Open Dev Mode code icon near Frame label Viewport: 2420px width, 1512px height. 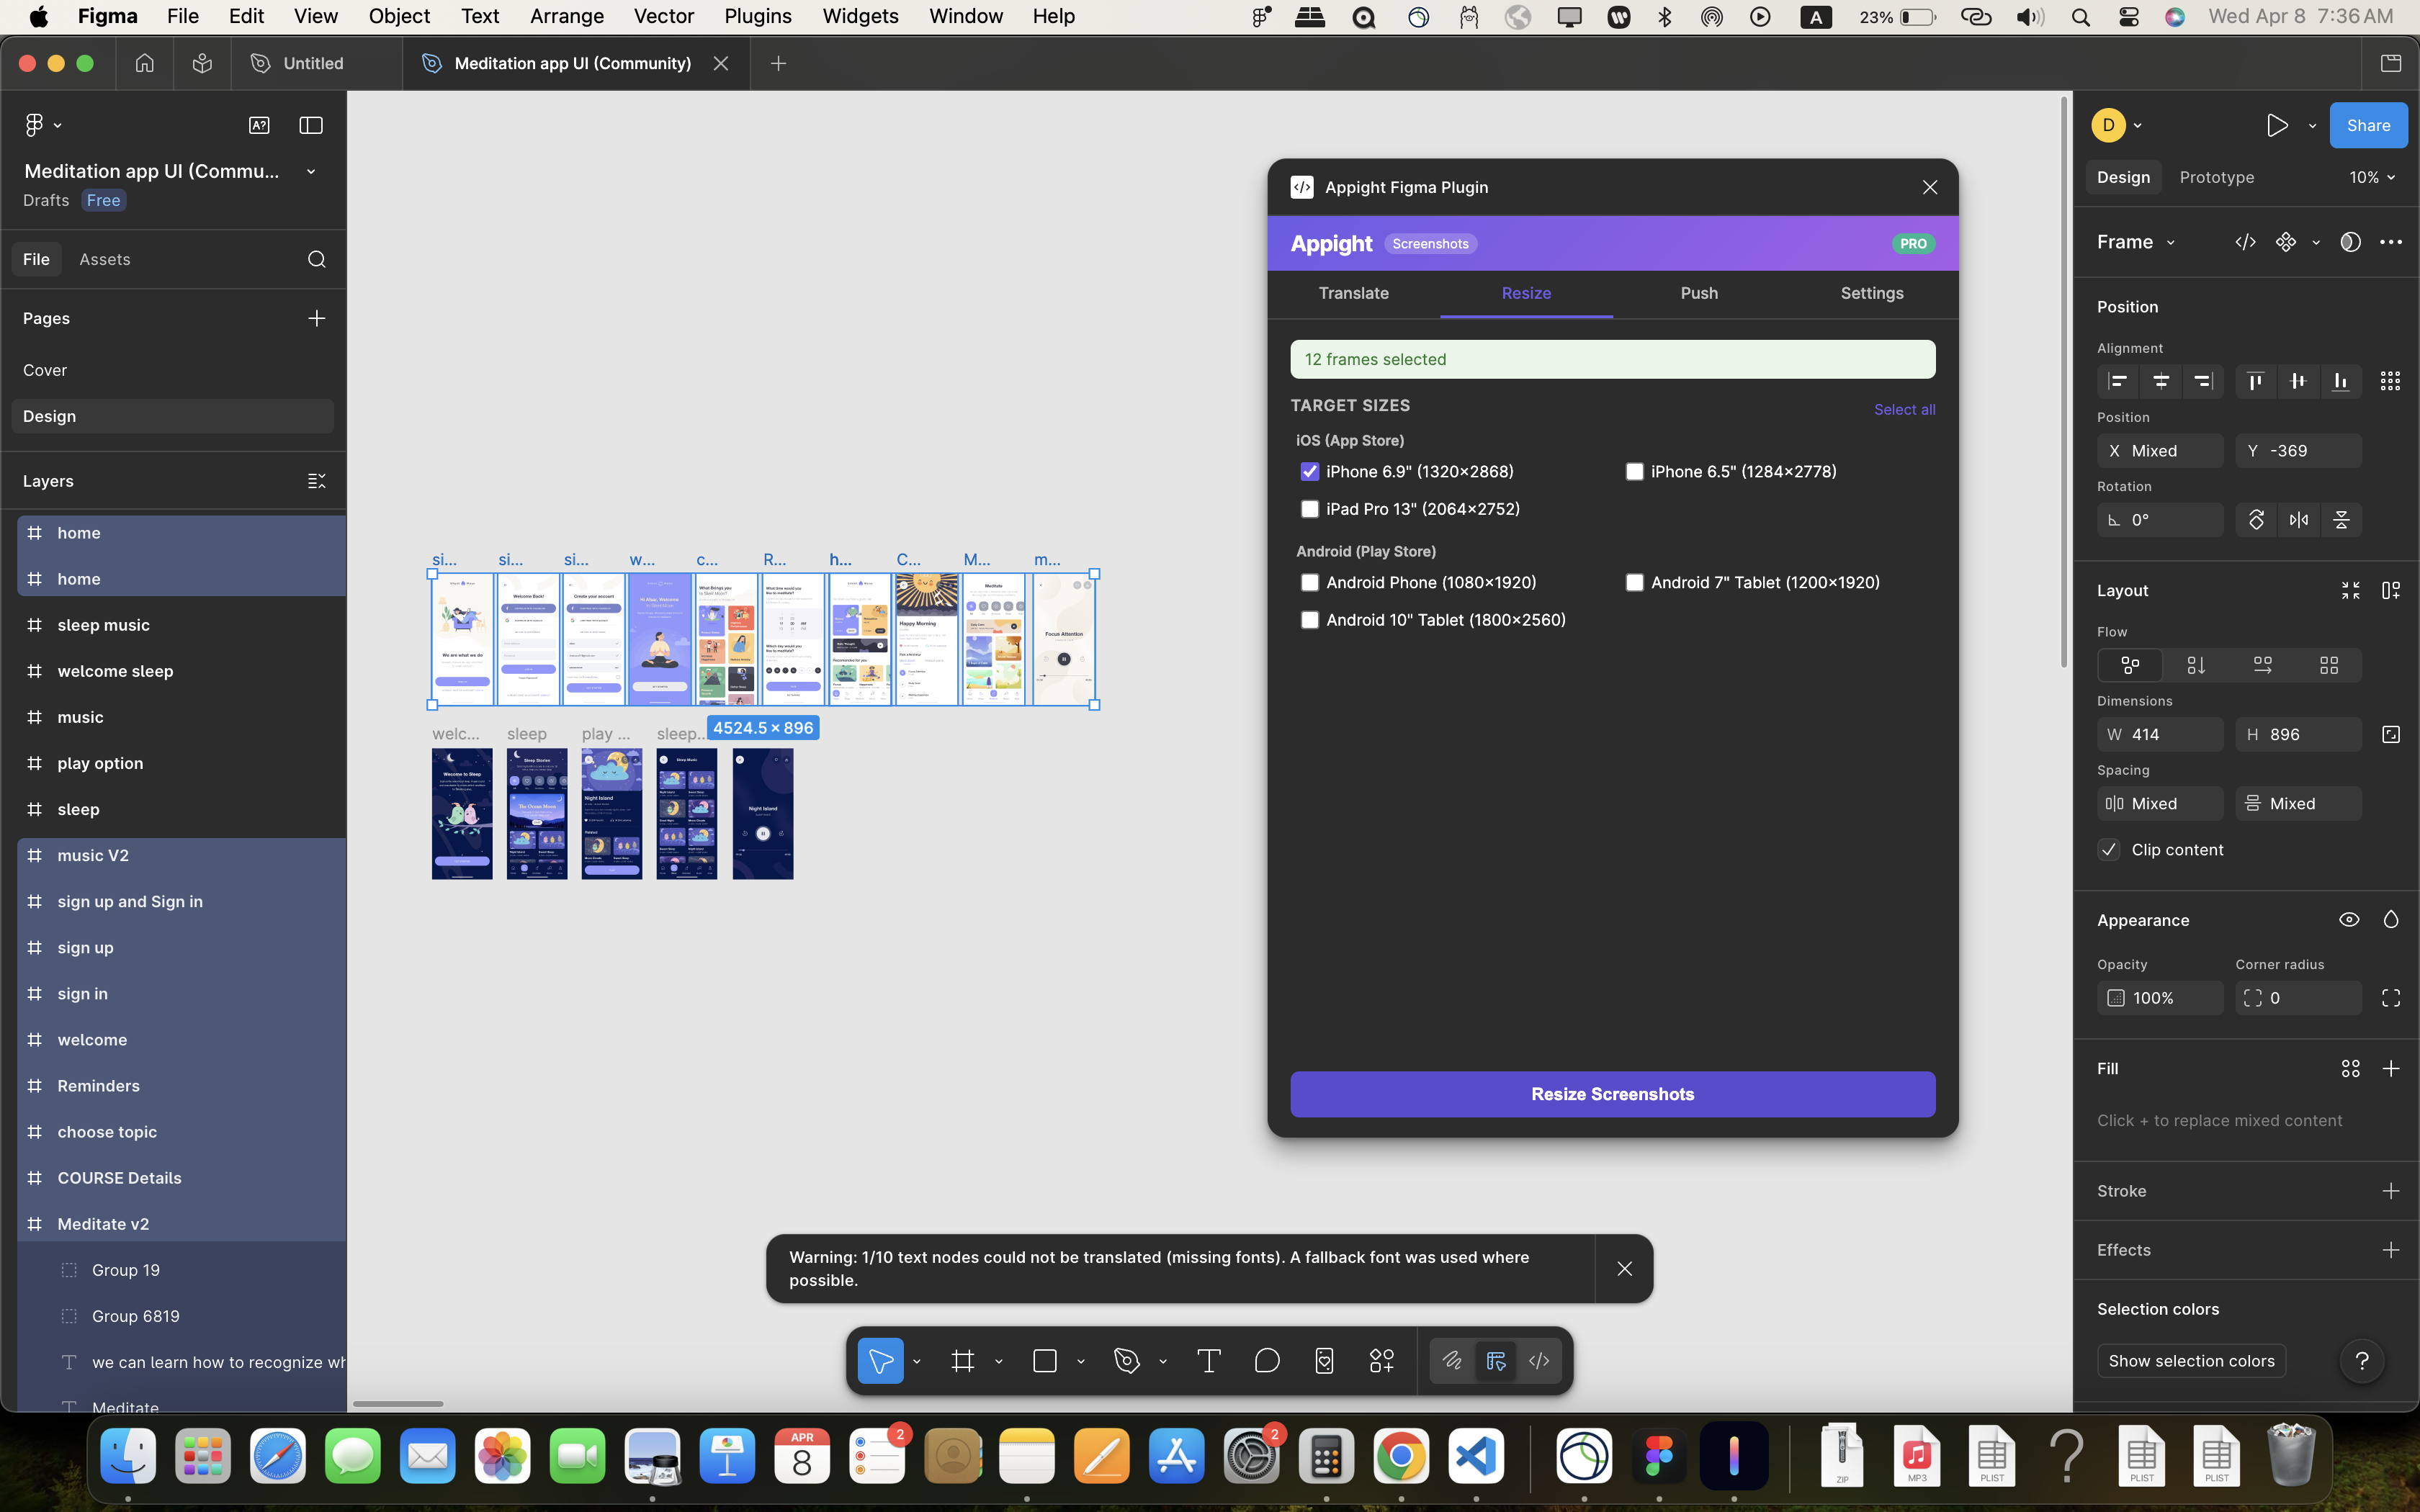(x=2244, y=241)
